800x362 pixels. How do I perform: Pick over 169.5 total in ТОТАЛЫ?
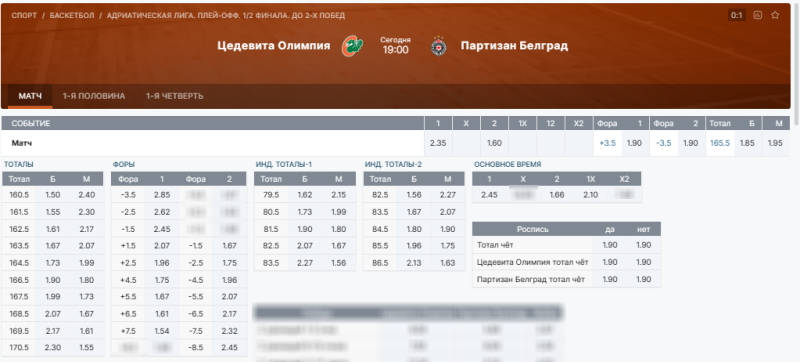[x=53, y=331]
